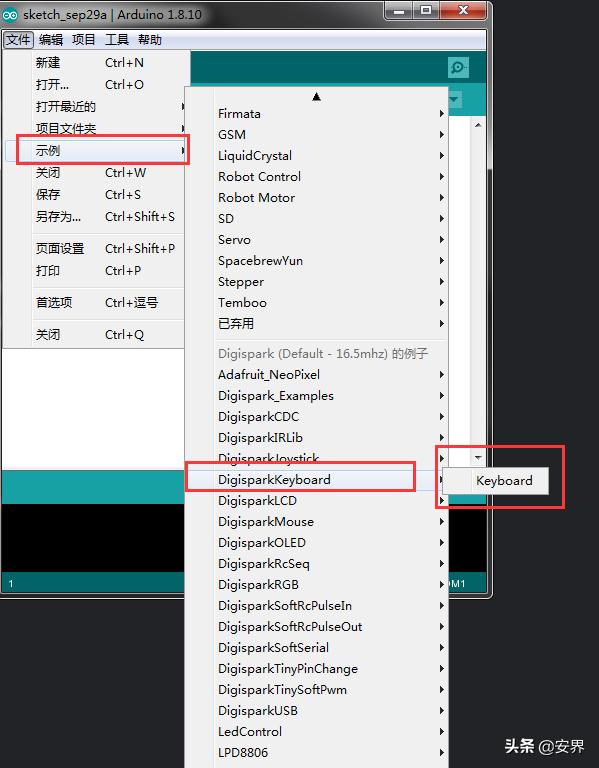Expand Robot Motor examples

[316, 198]
